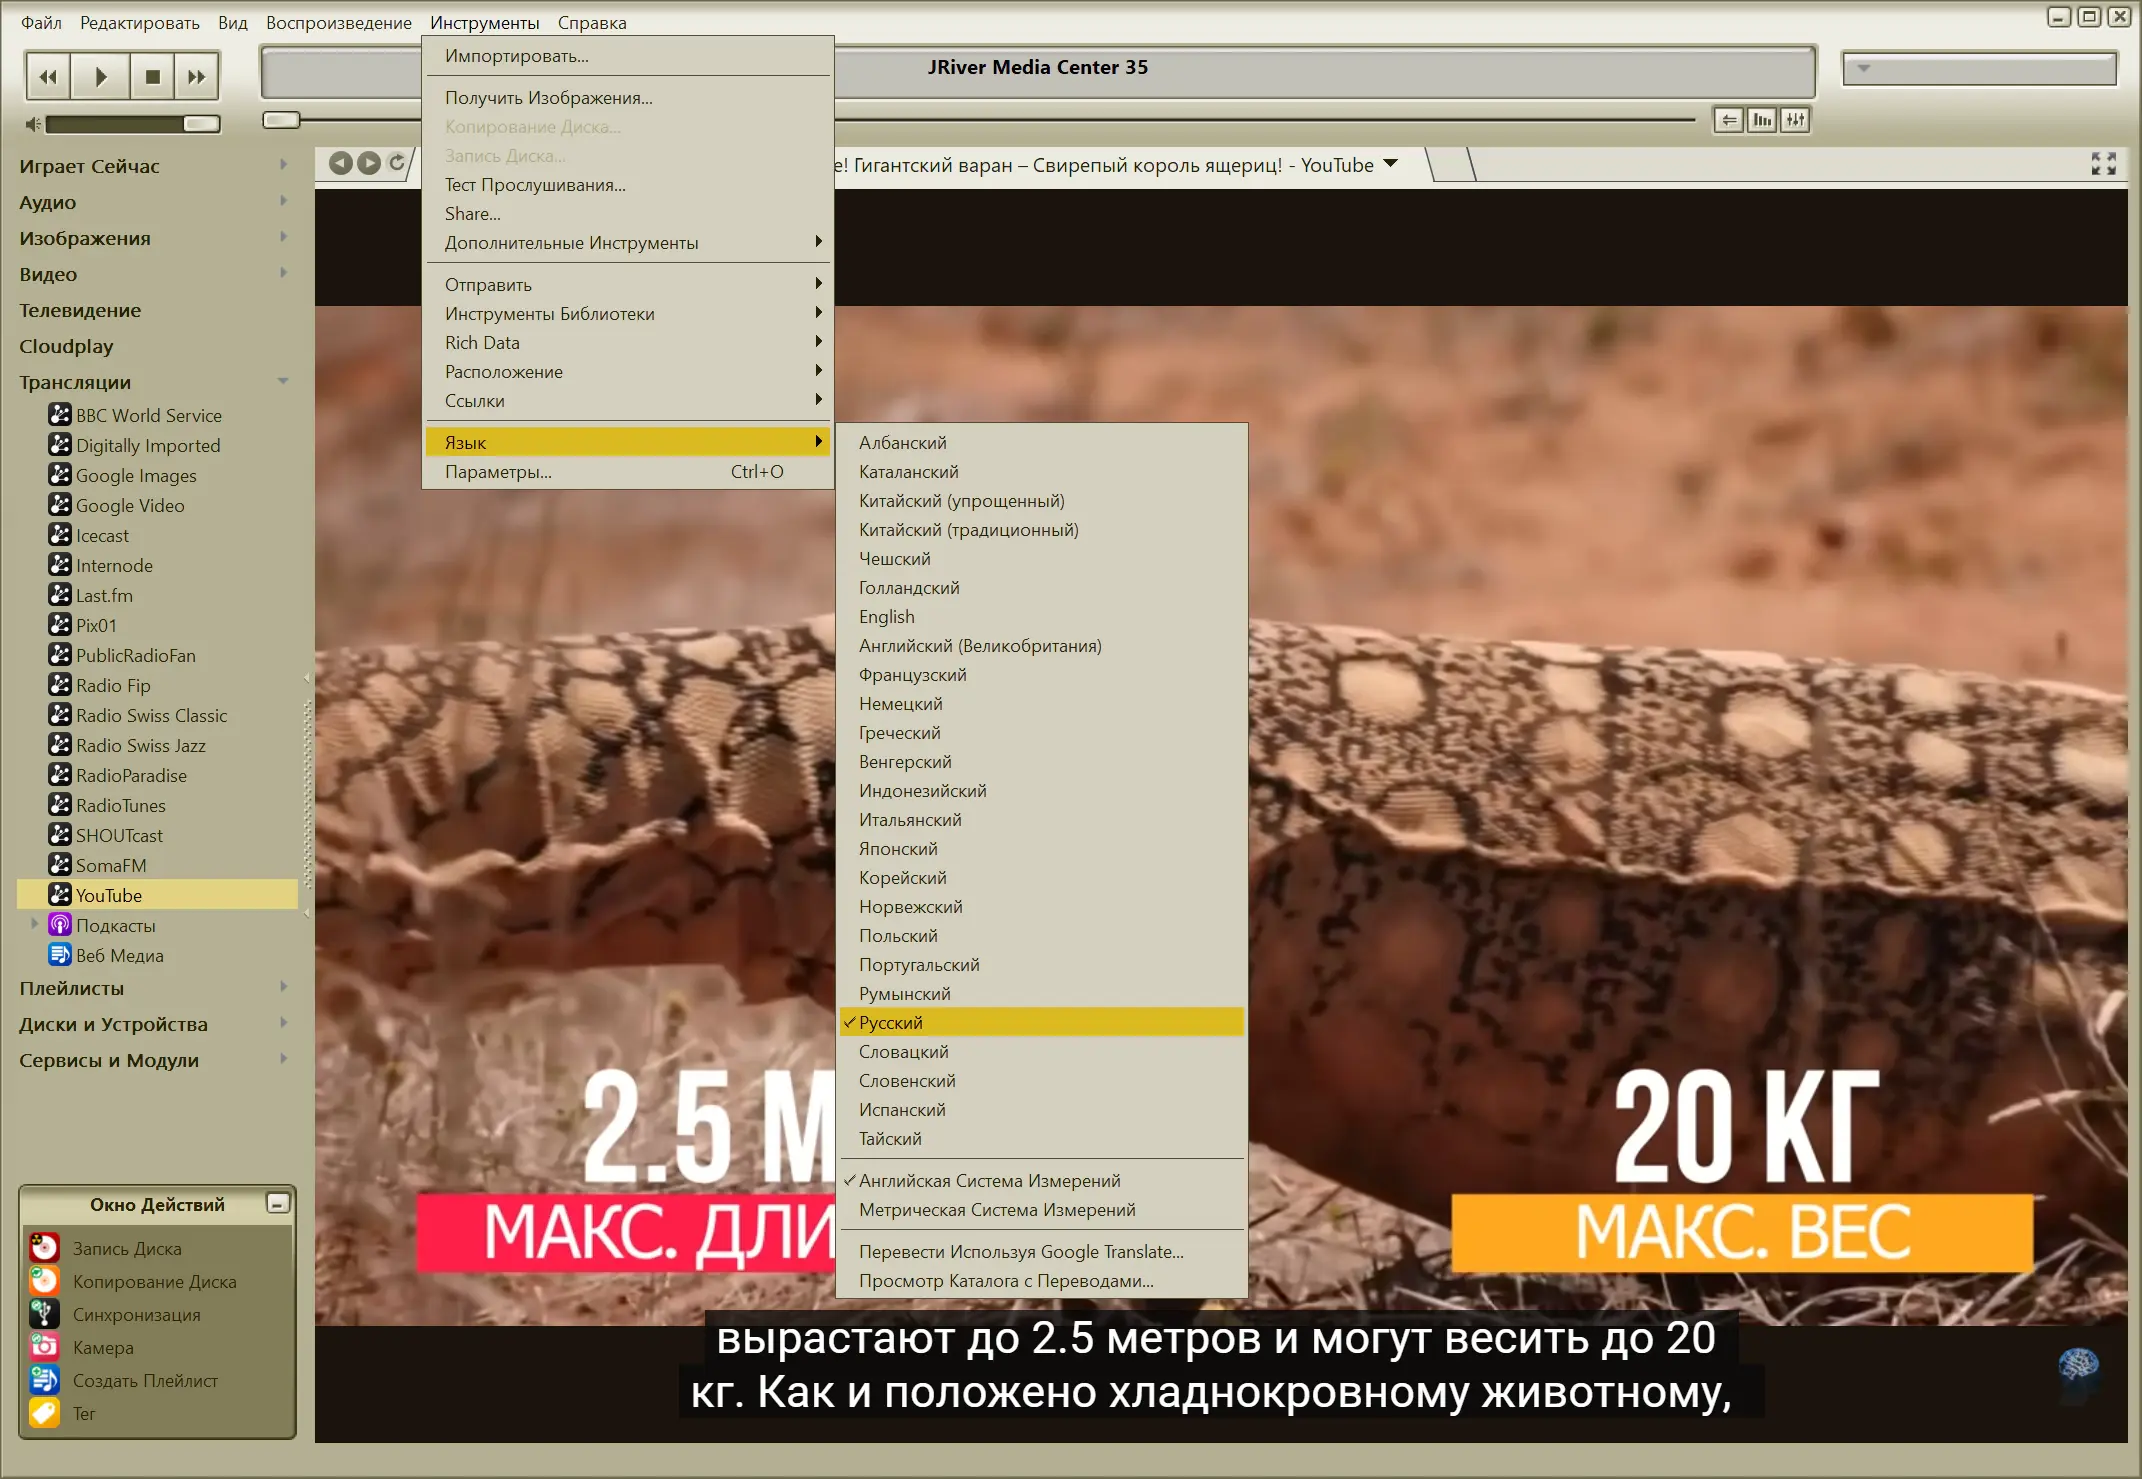The height and width of the screenshot is (1479, 2142).
Task: Click the browser back arrow icon
Action: pyautogui.click(x=340, y=163)
